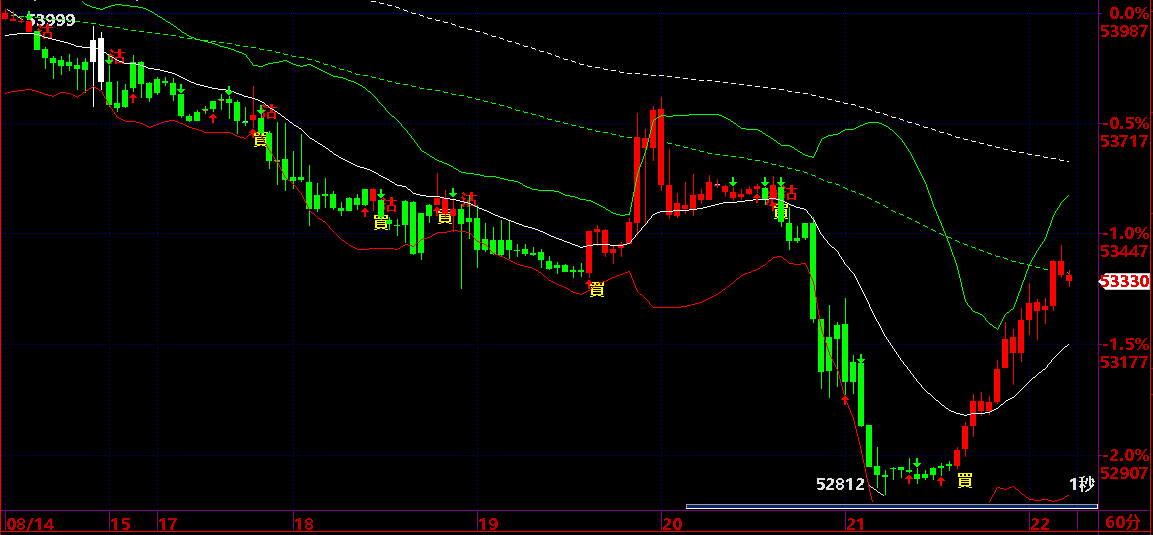Image resolution: width=1153 pixels, height=535 pixels.
Task: Click date label 17 on time axis
Action: [x=168, y=524]
